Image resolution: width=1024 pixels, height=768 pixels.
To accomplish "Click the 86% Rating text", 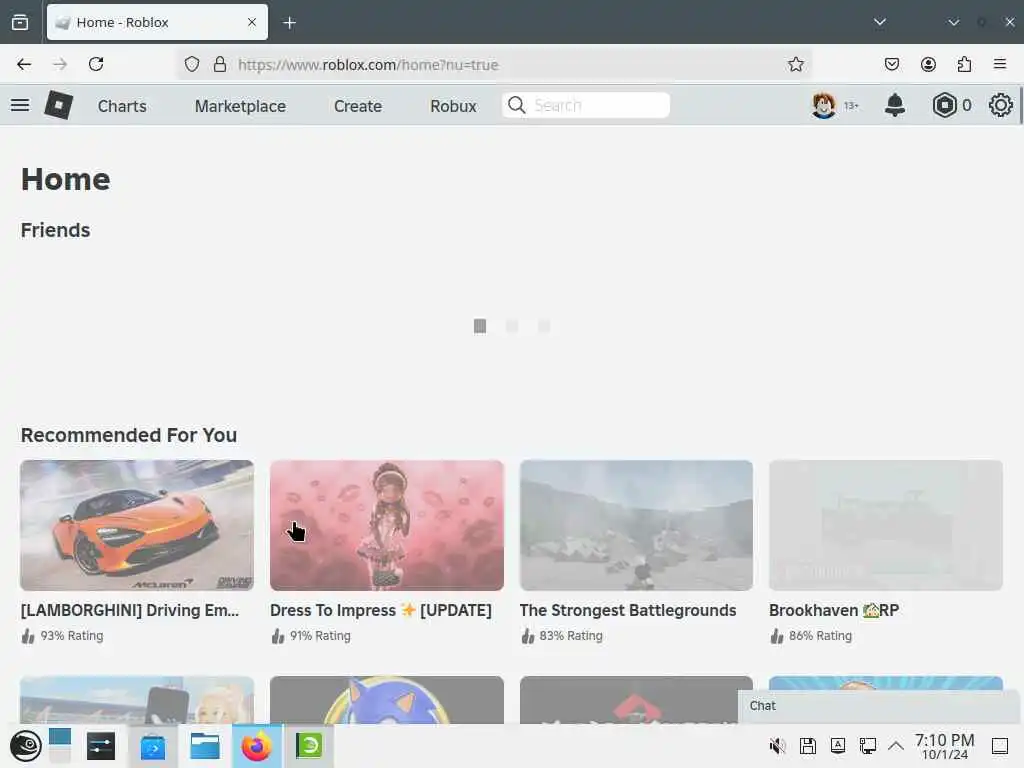I will (820, 635).
